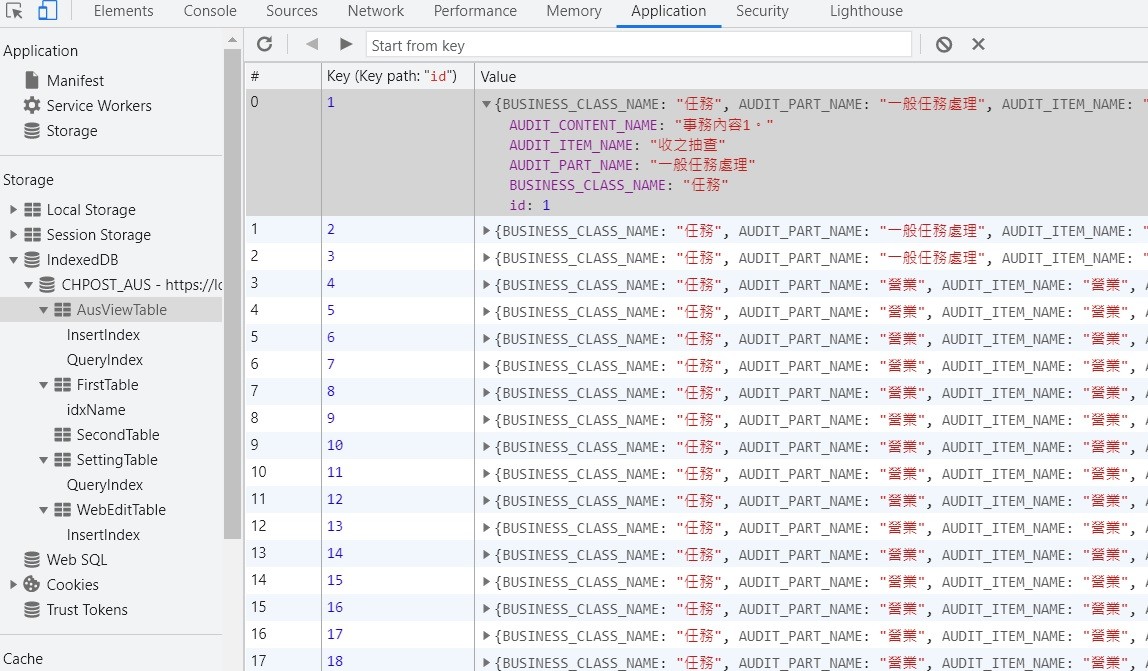Toggle the device toolbar icon
1148x671 pixels.
[x=47, y=11]
